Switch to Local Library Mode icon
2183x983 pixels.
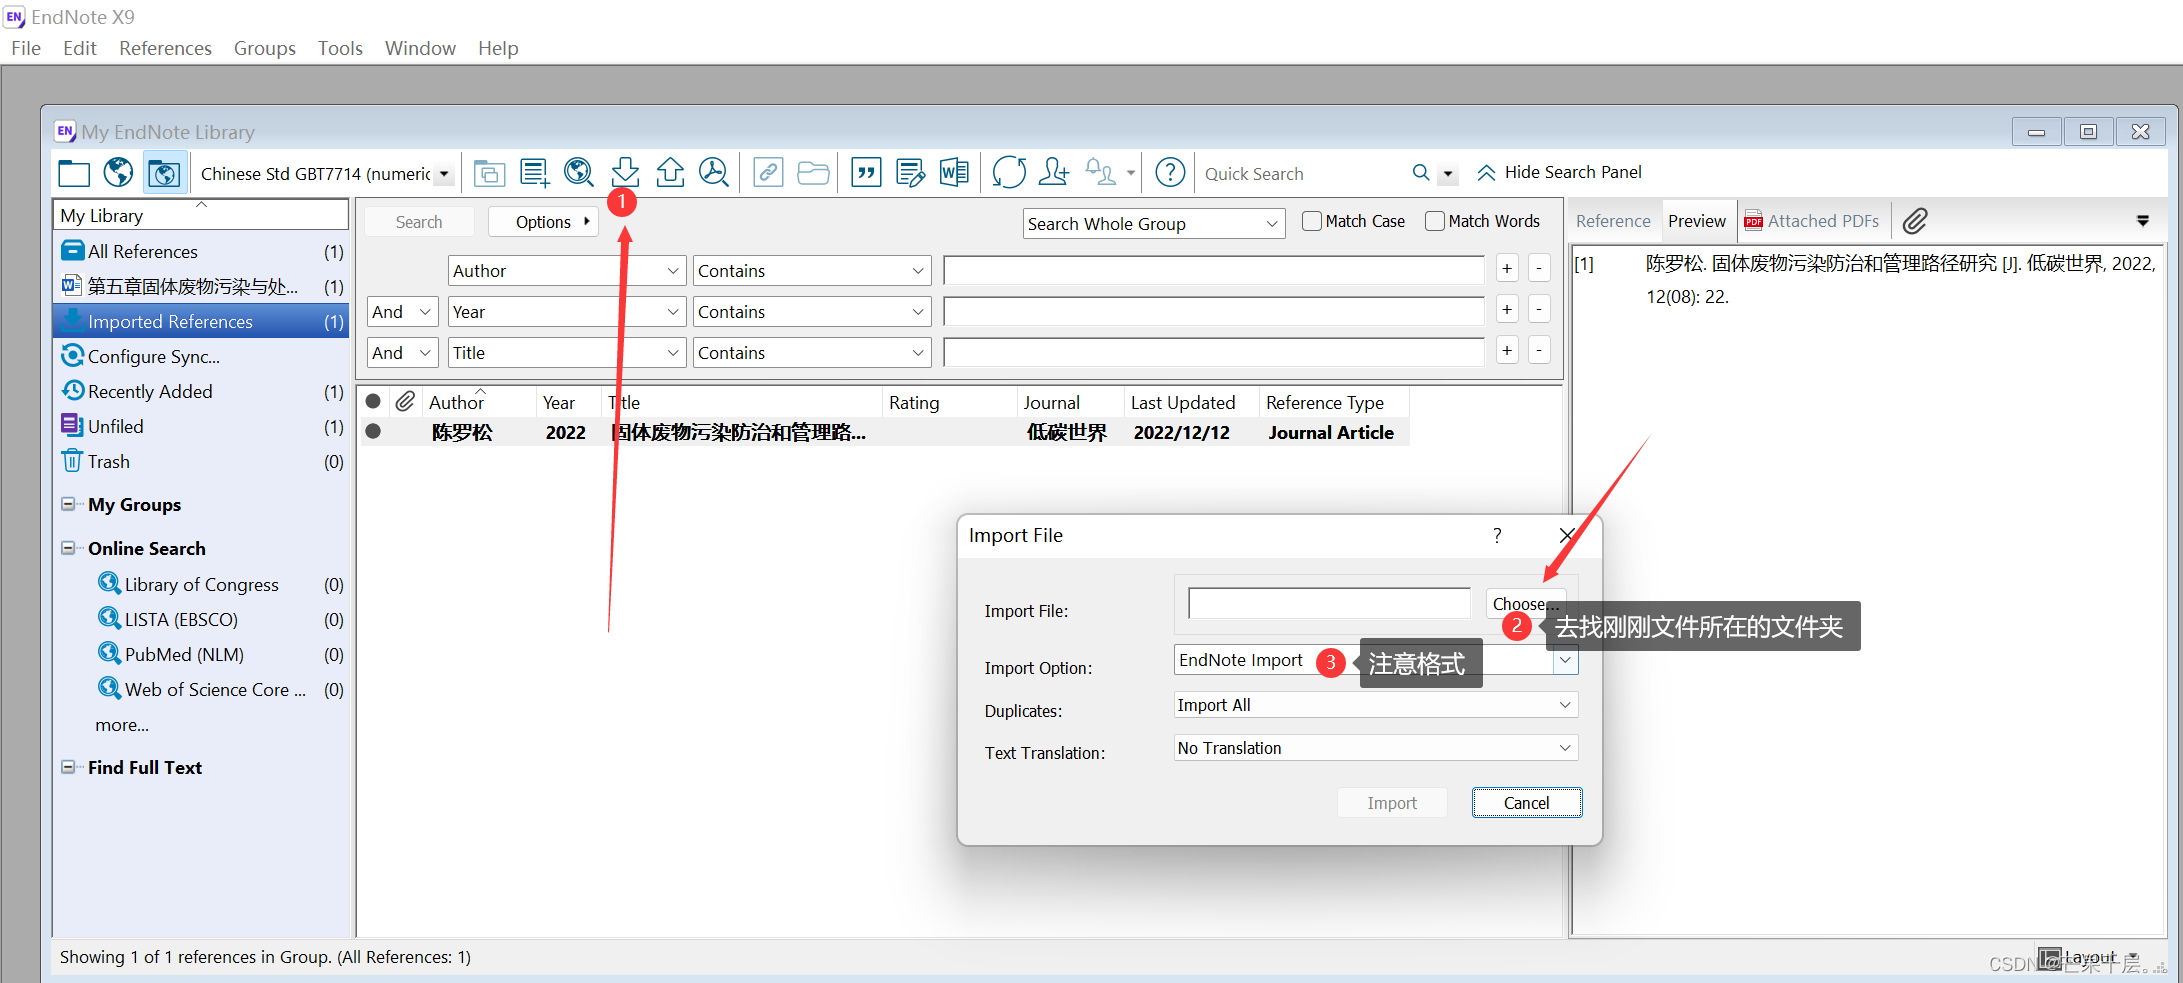click(74, 173)
